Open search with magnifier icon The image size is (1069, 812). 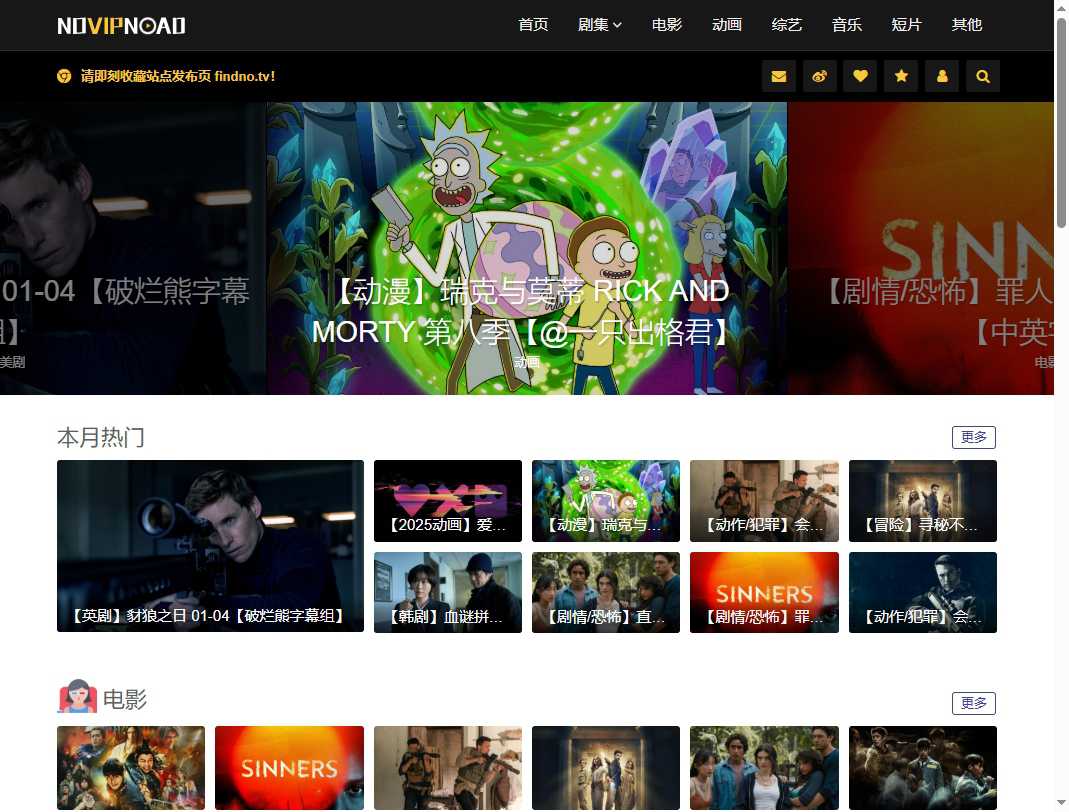983,76
